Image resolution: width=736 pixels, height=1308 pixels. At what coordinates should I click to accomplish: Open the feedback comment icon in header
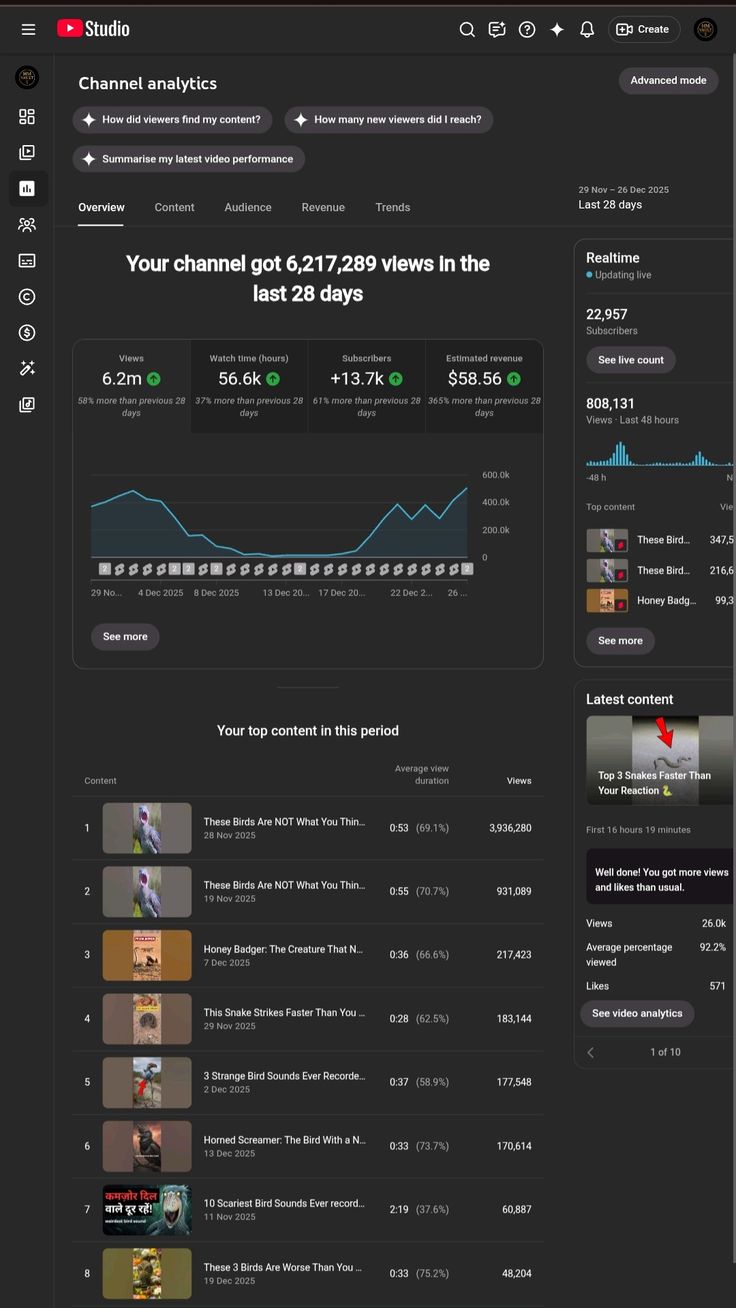pyautogui.click(x=497, y=30)
